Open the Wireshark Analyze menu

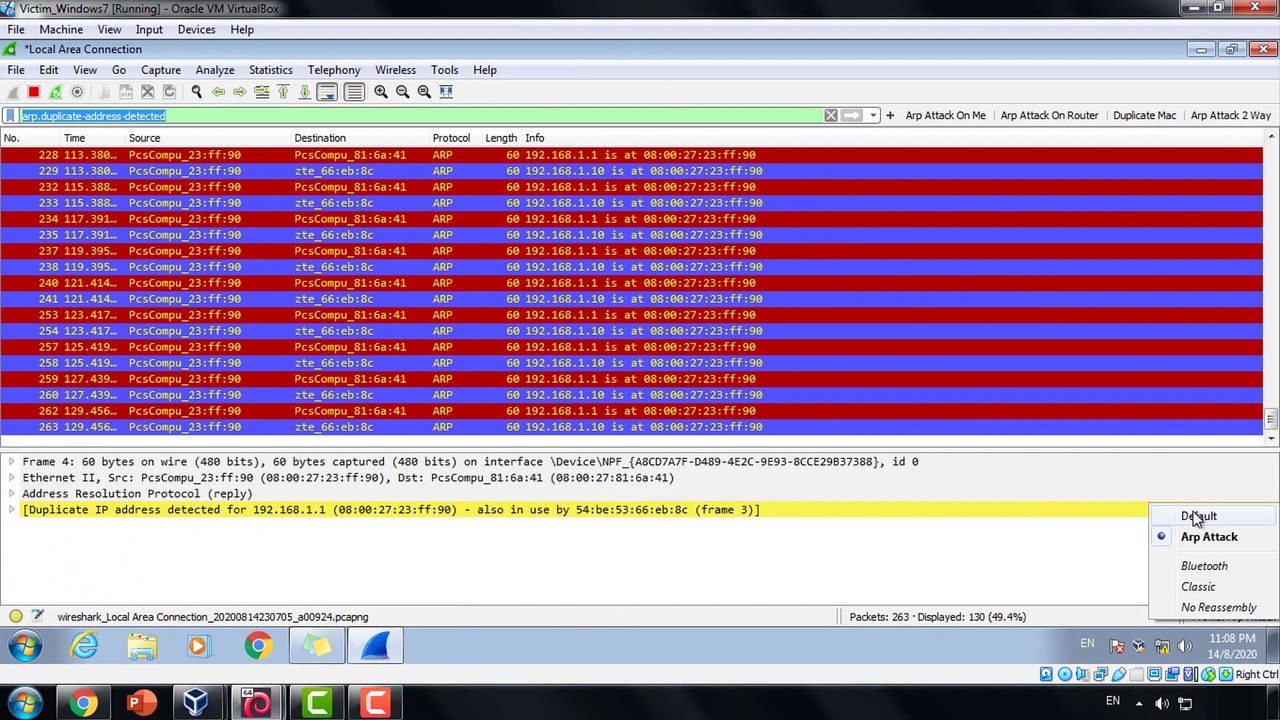[x=215, y=70]
